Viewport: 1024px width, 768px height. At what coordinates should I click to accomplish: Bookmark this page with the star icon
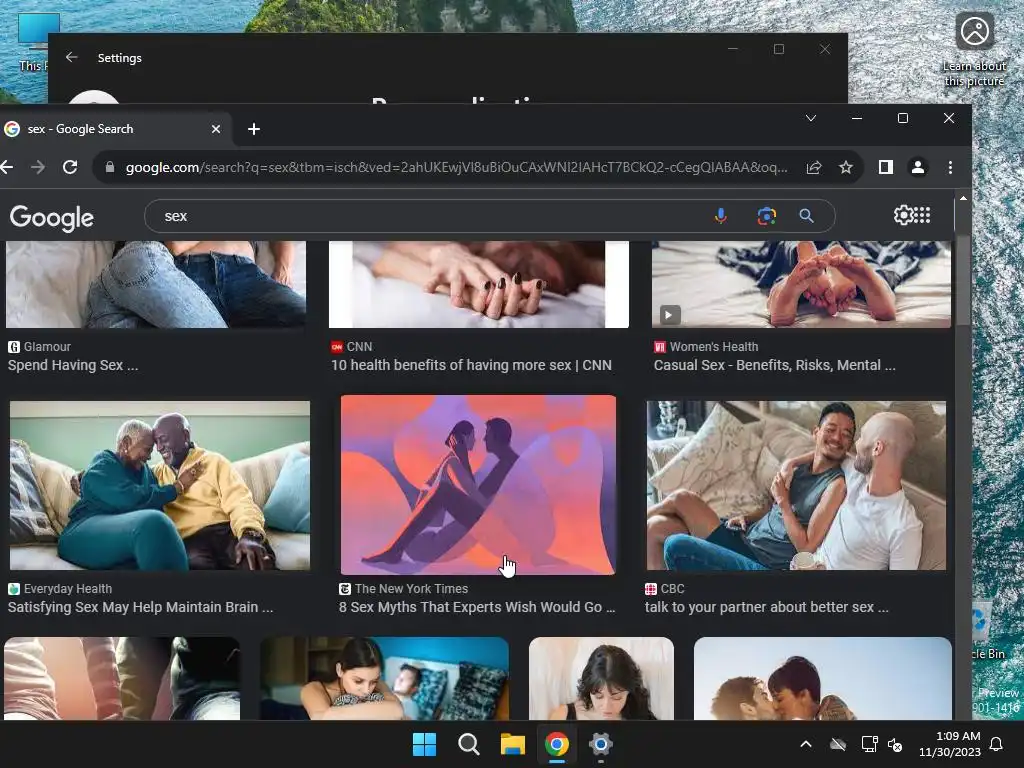[x=846, y=168]
